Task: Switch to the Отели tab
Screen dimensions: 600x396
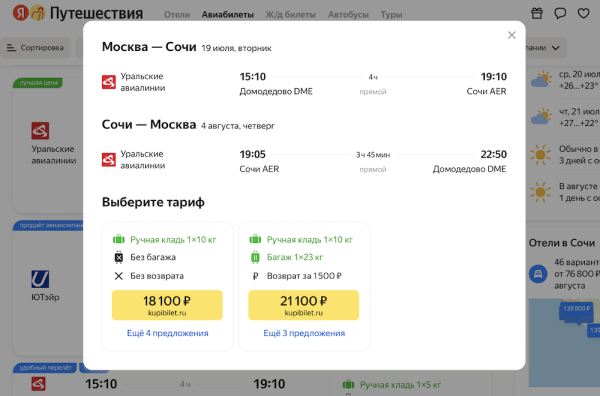Action: click(x=177, y=15)
